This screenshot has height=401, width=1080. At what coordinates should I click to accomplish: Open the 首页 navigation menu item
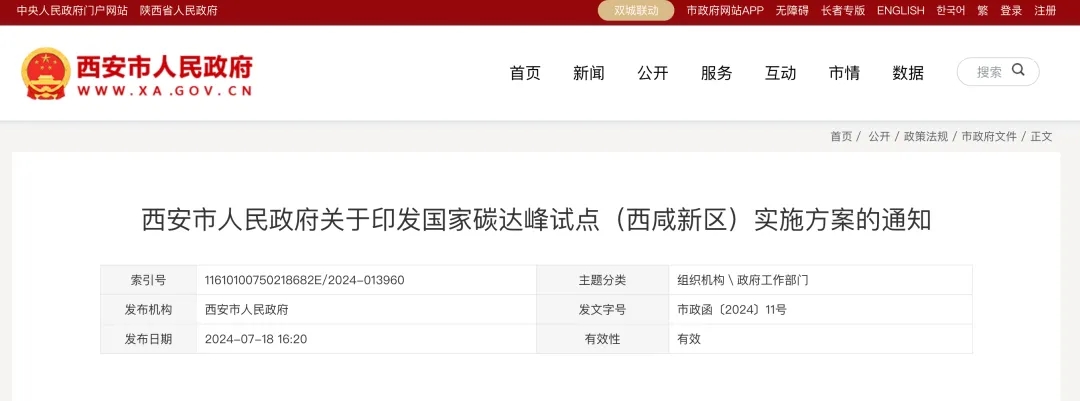pyautogui.click(x=525, y=73)
